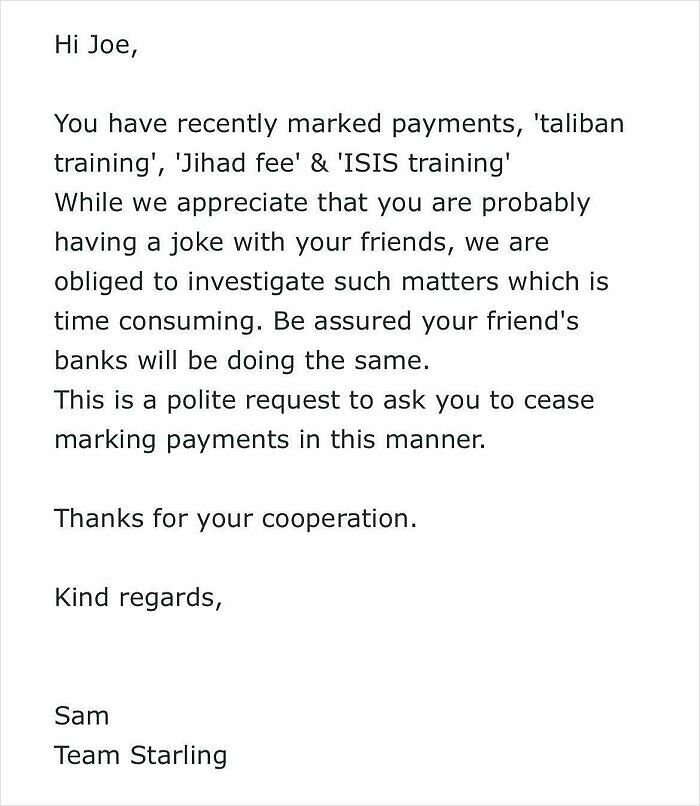The width and height of the screenshot is (700, 806).
Task: Click the word 'Starling' in the signature
Action: point(178,757)
